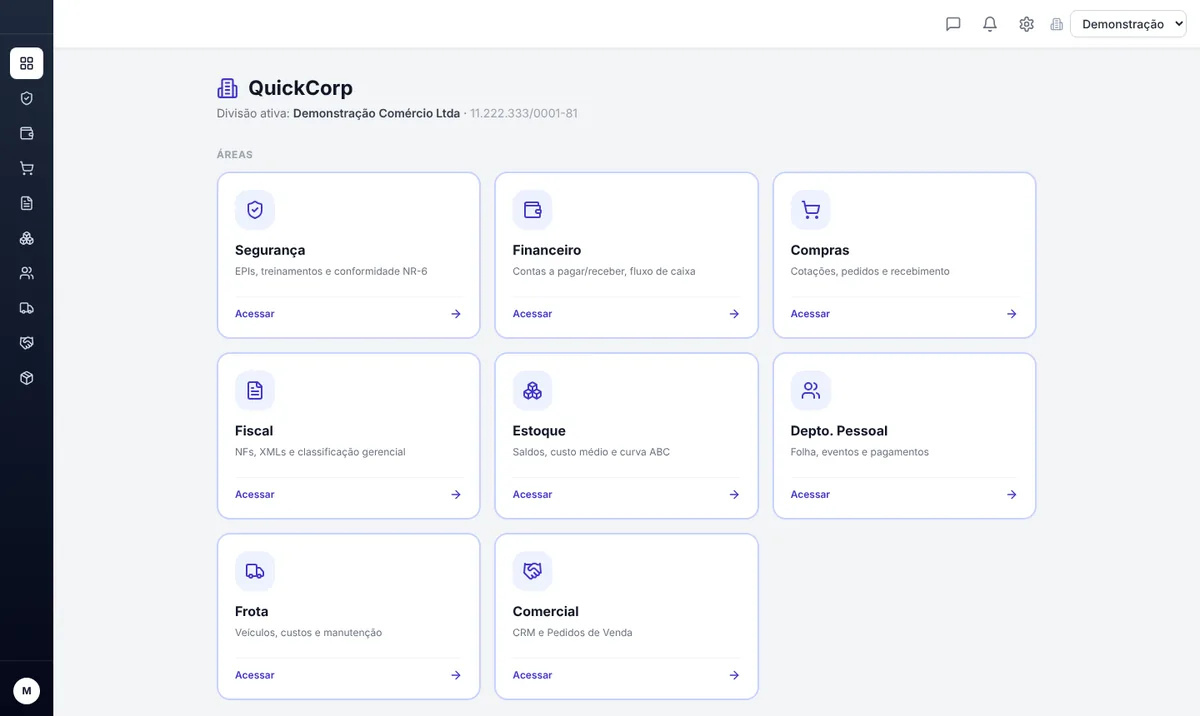The width and height of the screenshot is (1200, 716).
Task: Open Compras cart icon in sidebar
Action: [x=27, y=168]
